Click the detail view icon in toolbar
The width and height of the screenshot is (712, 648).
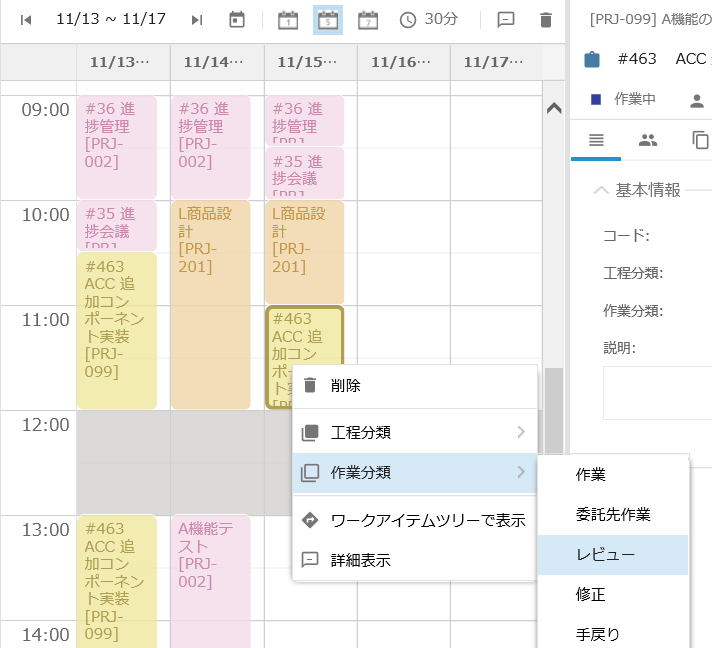pos(506,20)
